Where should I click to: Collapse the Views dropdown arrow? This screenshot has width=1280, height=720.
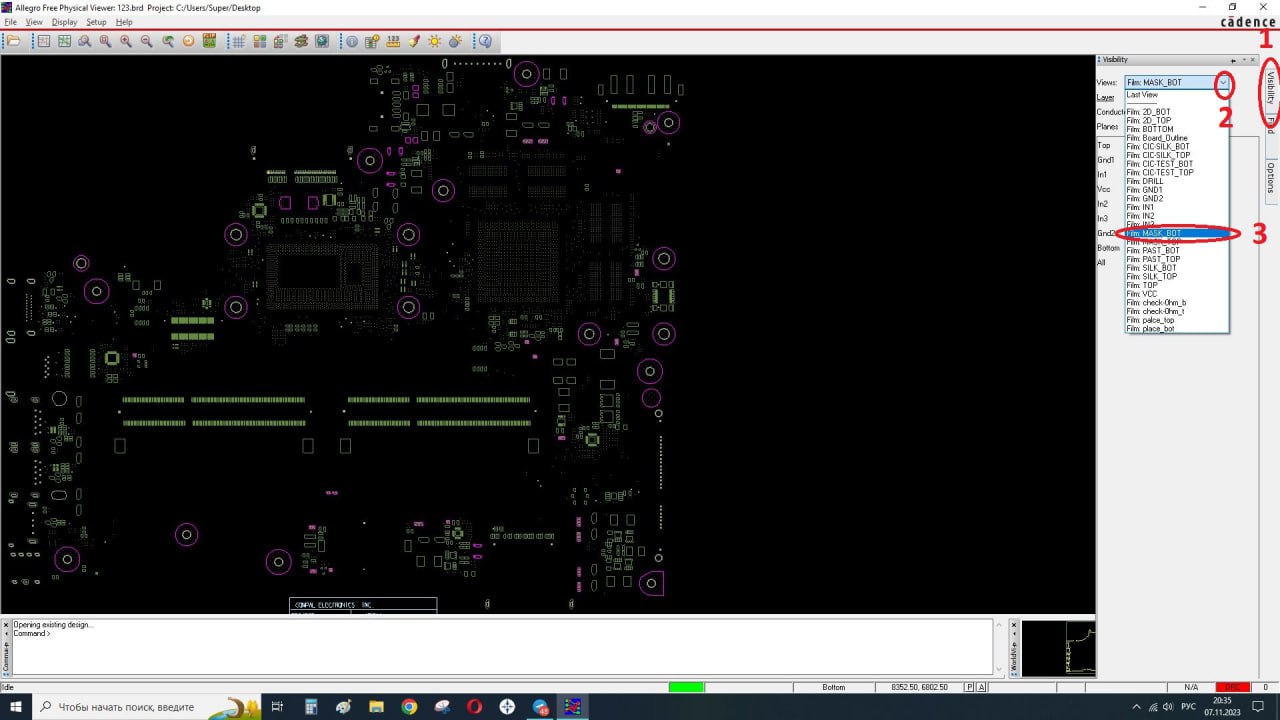pos(1223,83)
